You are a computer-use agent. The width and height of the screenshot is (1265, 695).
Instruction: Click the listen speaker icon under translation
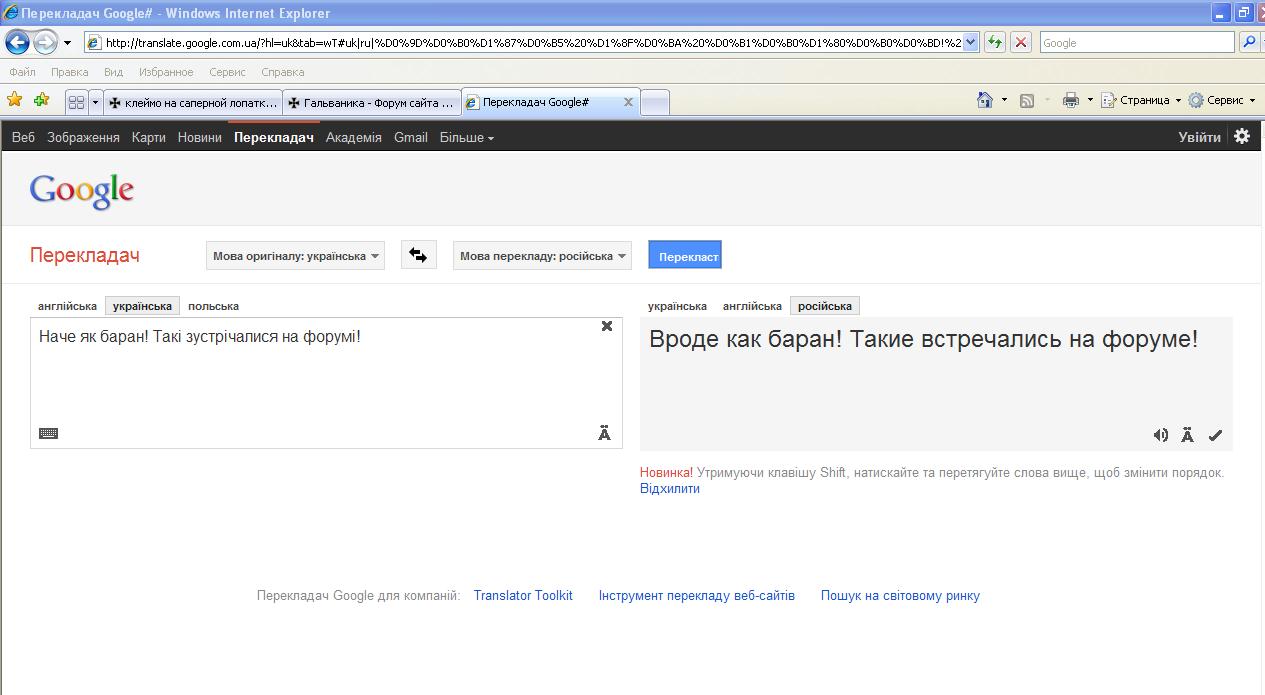point(1160,435)
